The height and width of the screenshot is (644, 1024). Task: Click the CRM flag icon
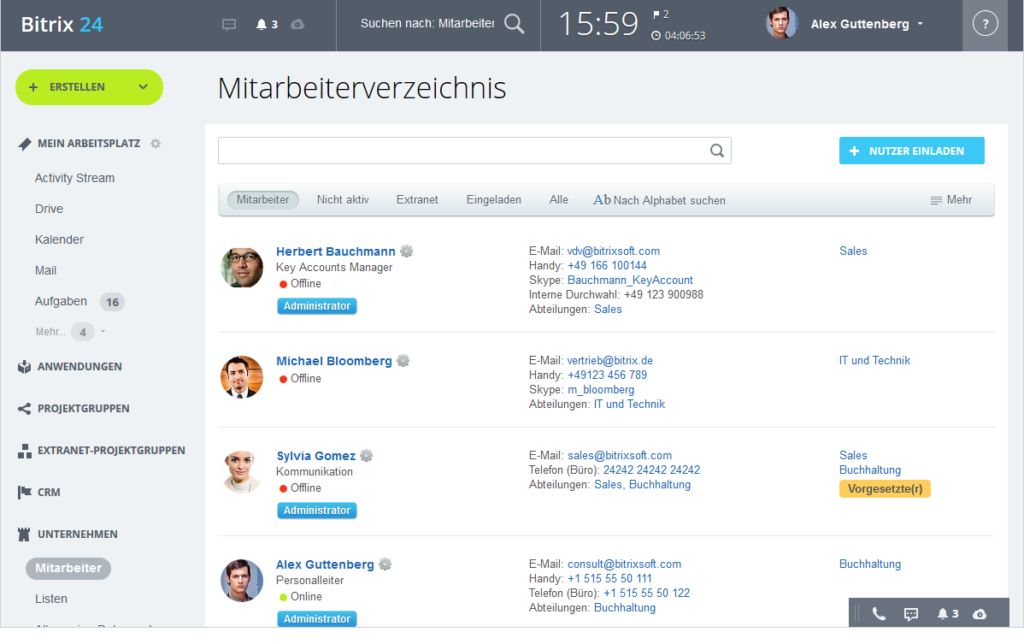tap(24, 492)
